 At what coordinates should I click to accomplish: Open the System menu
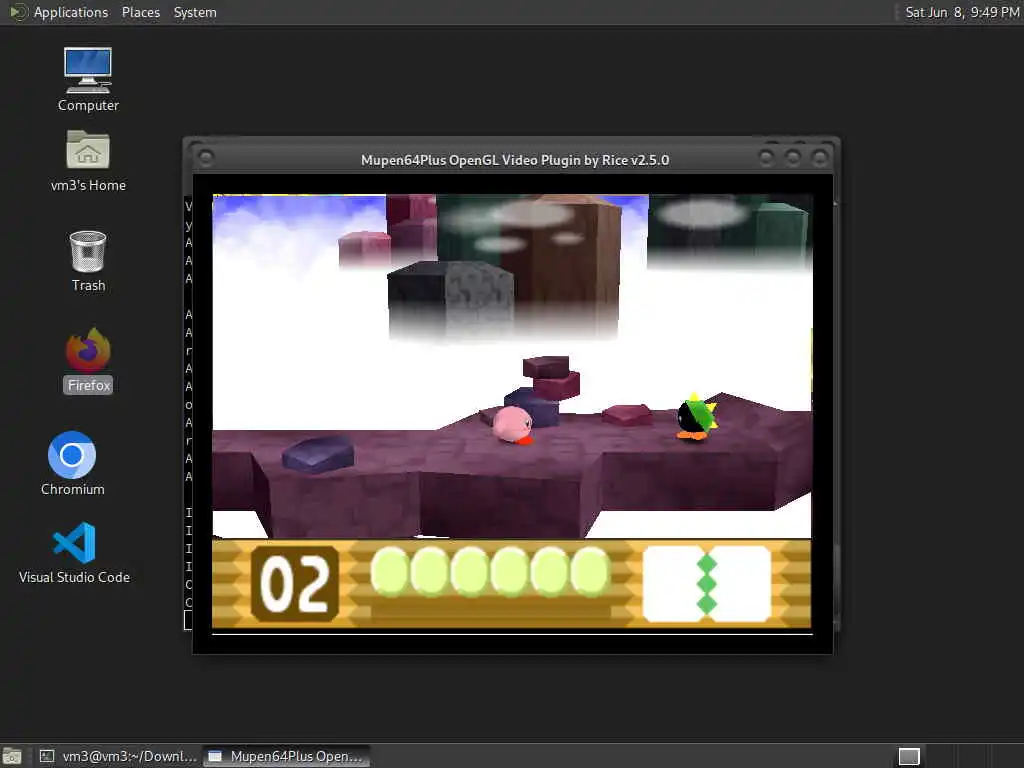pos(195,12)
